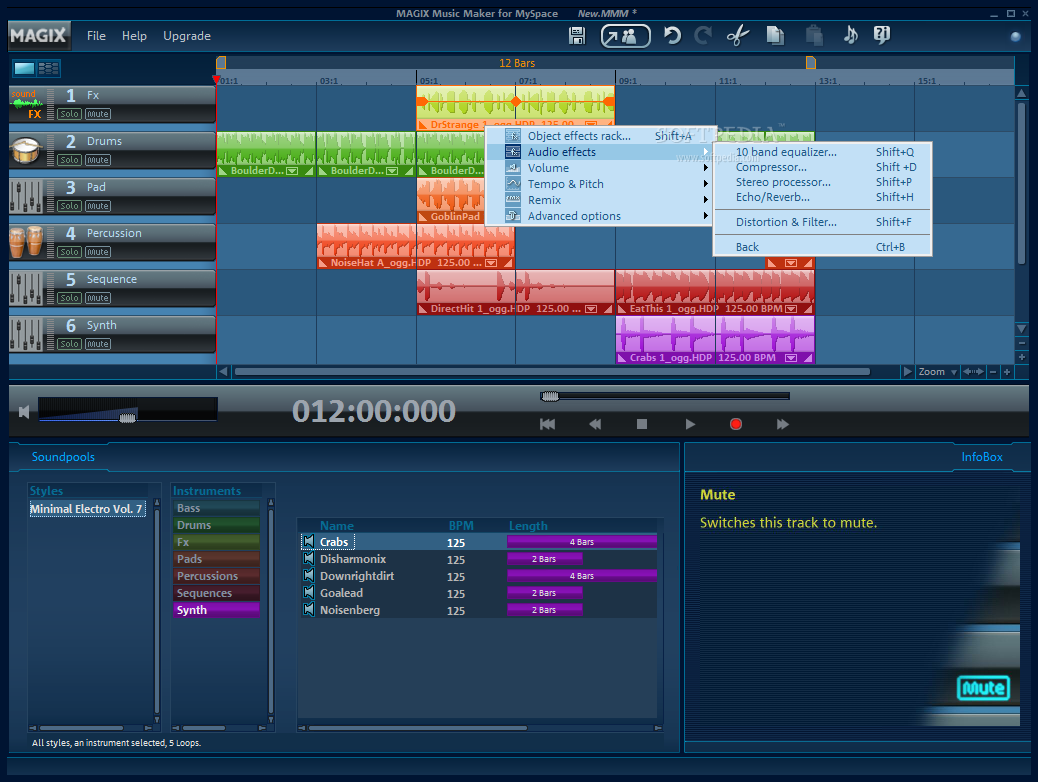This screenshot has width=1038, height=782.
Task: Select Compressor from audio effects
Action: tap(822, 167)
